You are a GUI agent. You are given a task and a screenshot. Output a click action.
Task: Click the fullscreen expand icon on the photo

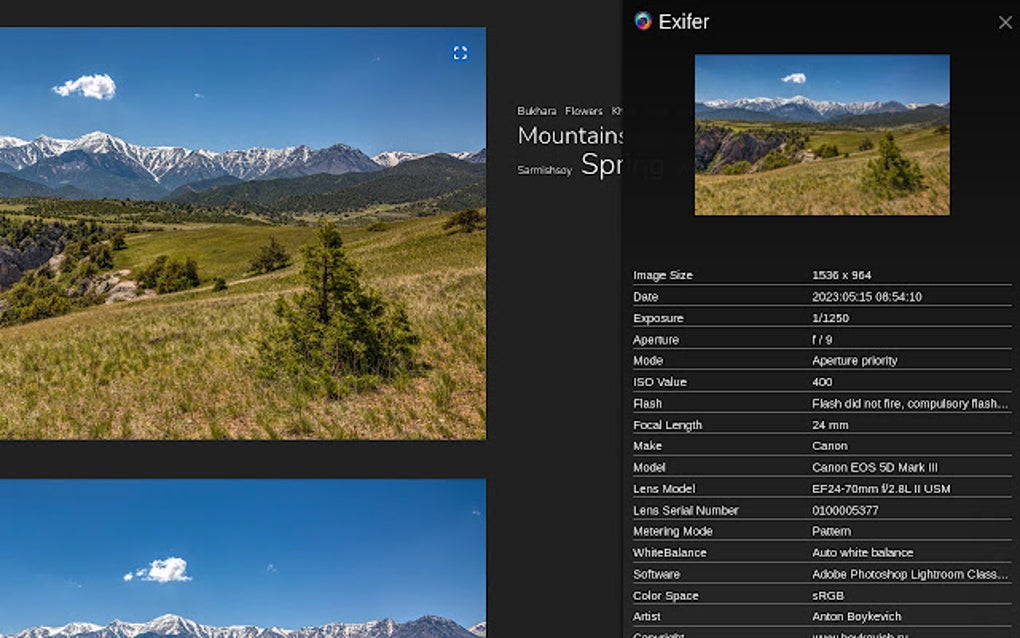pos(460,52)
